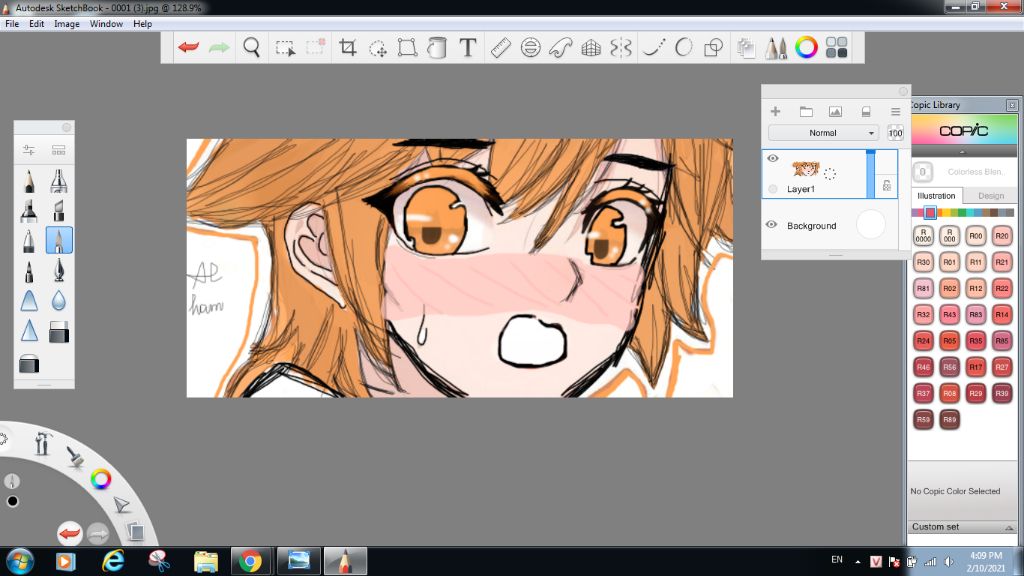Click the Windows Start button

click(20, 561)
